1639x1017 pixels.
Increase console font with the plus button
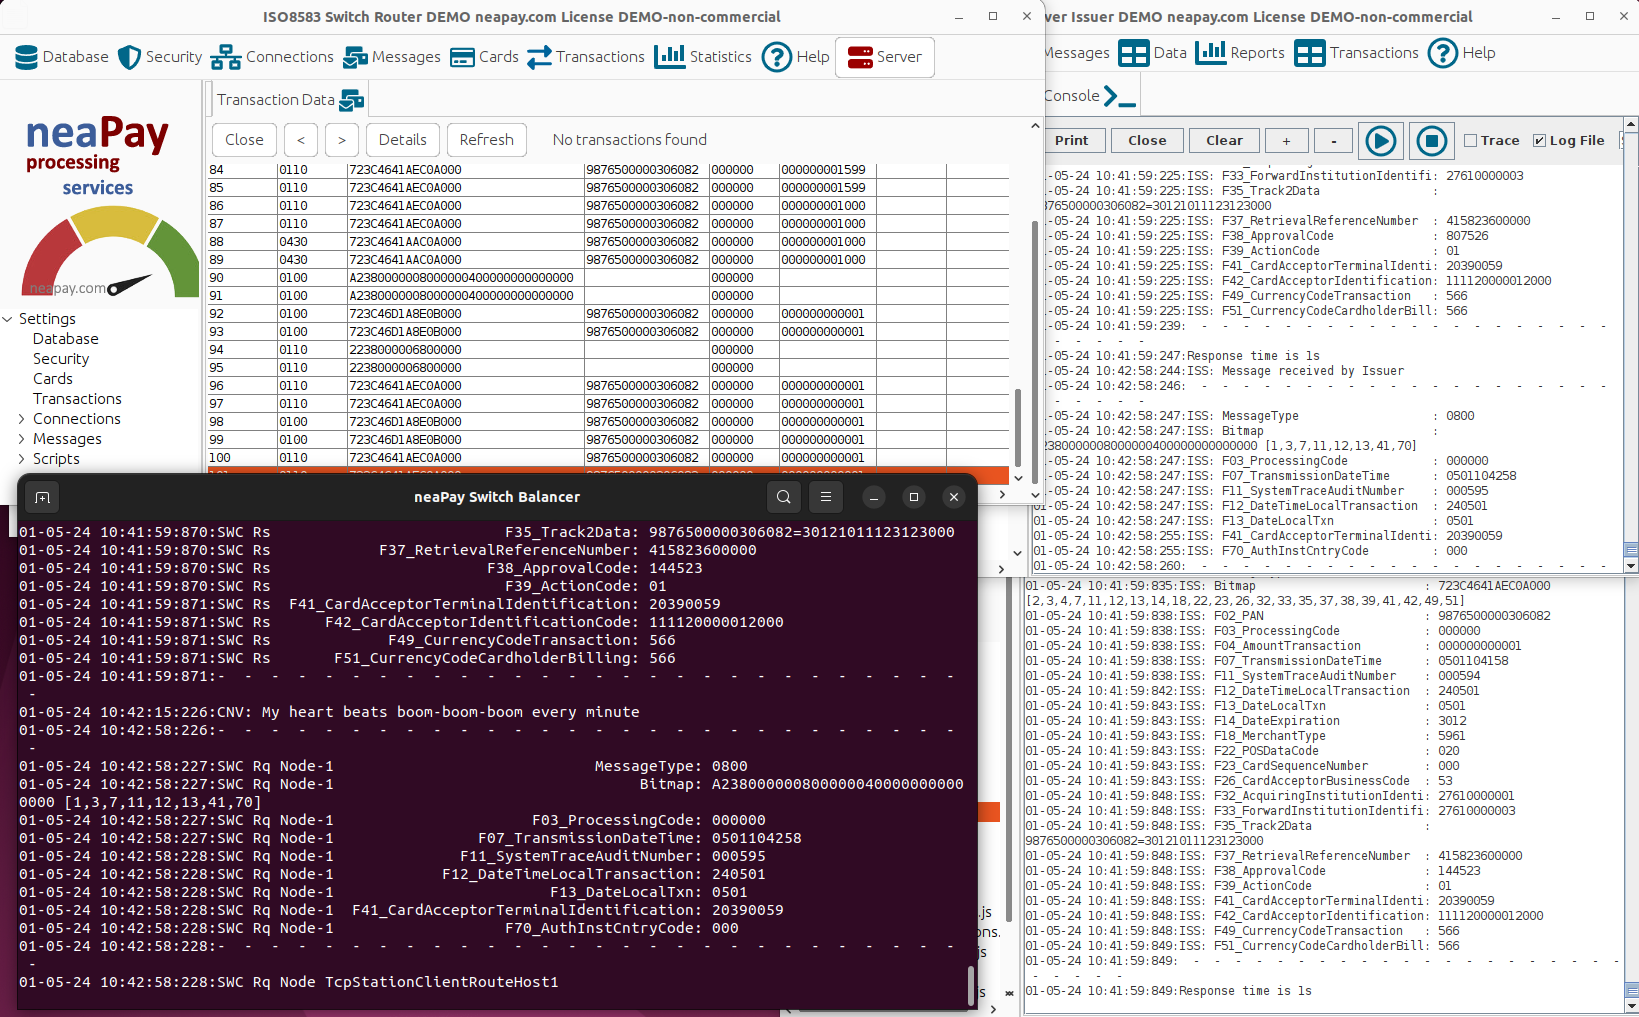pos(1286,141)
